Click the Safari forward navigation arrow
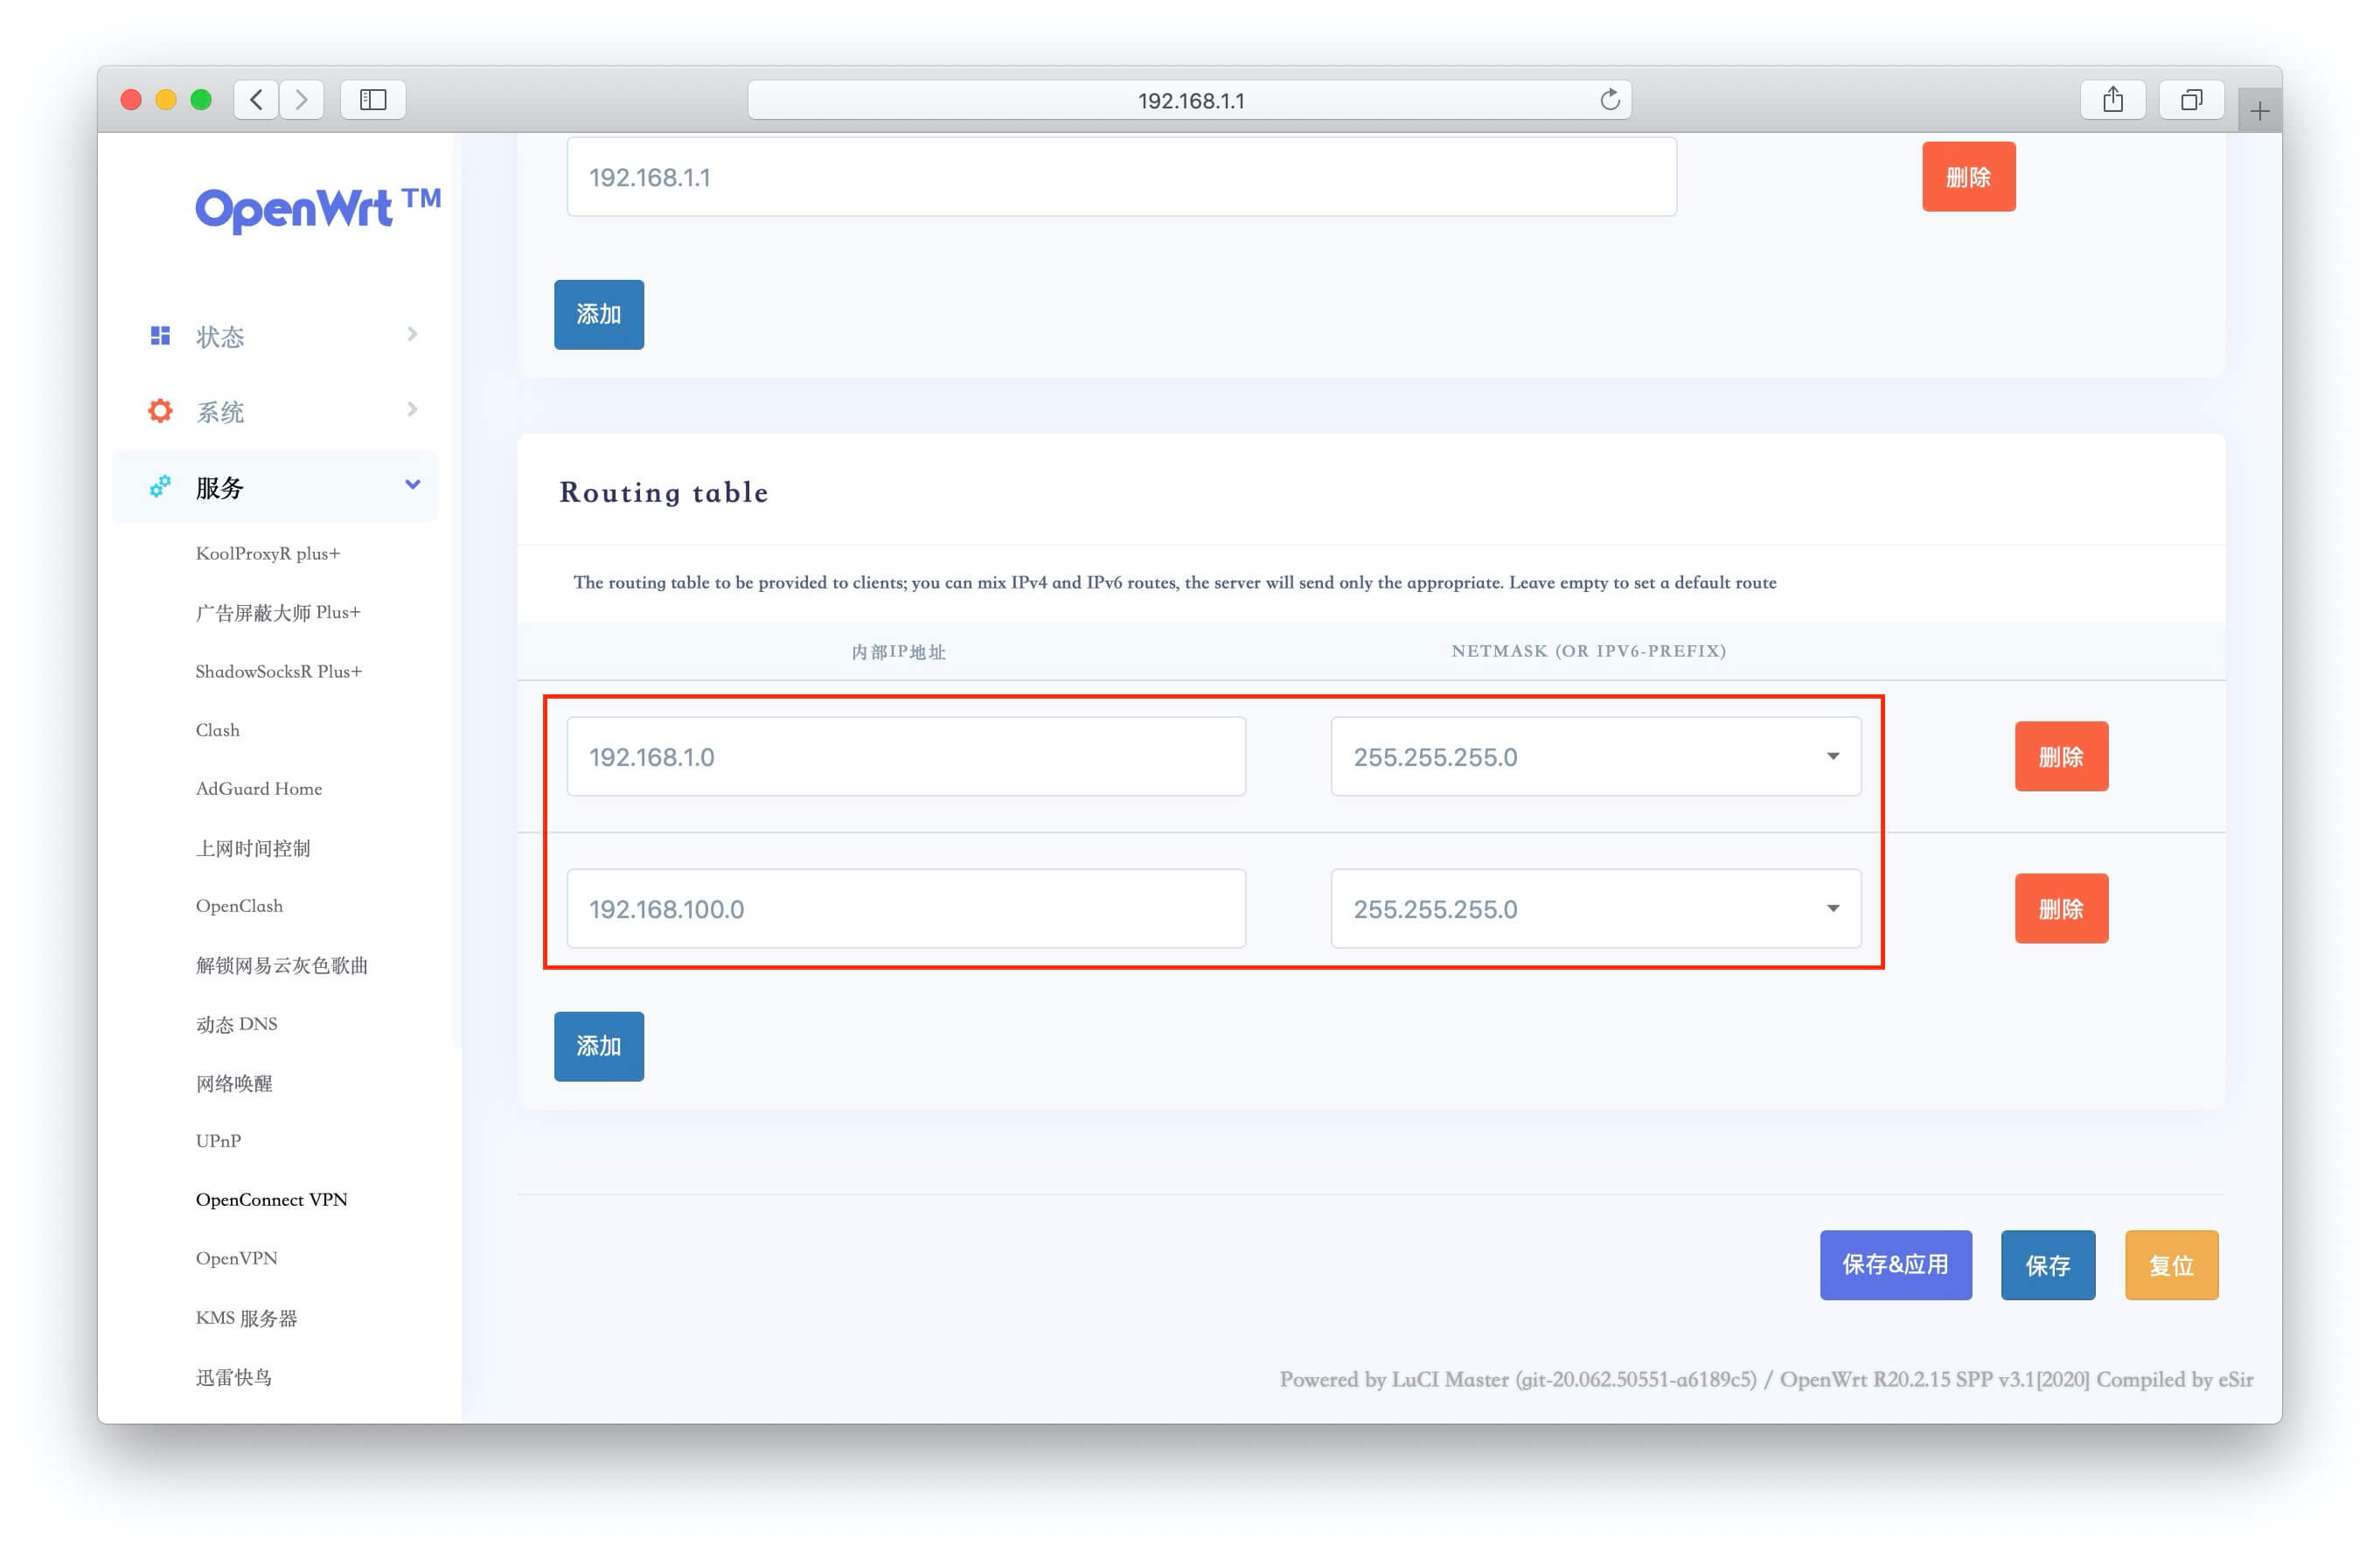This screenshot has width=2380, height=1553. (x=301, y=99)
